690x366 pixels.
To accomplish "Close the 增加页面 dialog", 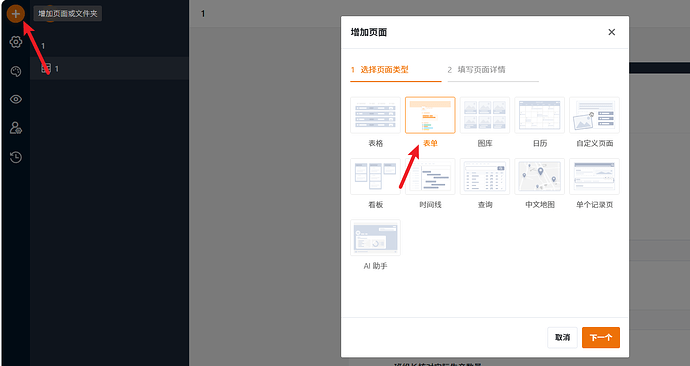I will 612,32.
